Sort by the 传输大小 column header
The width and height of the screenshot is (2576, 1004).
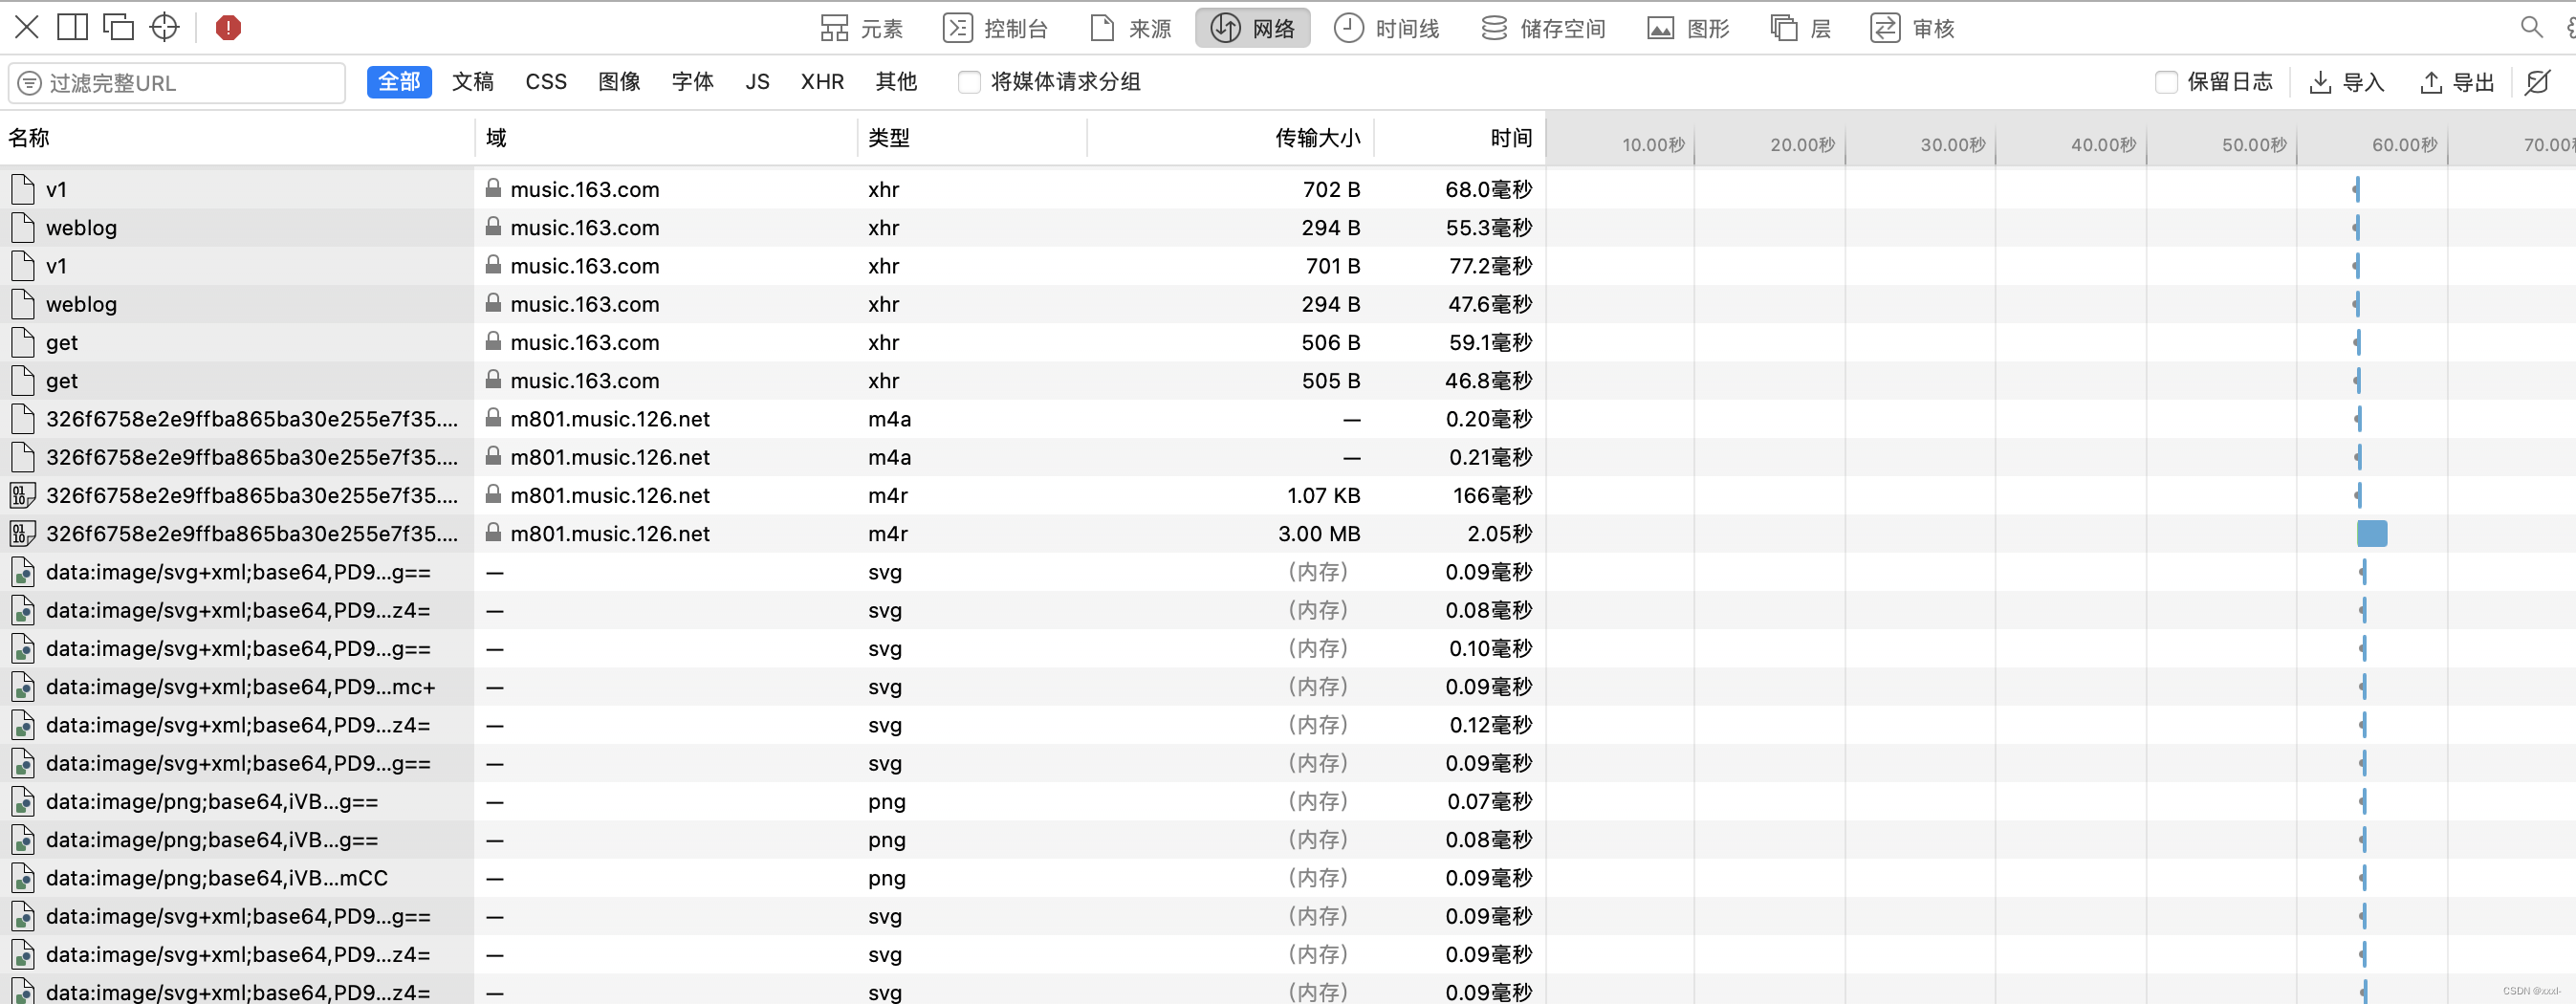click(x=1230, y=138)
